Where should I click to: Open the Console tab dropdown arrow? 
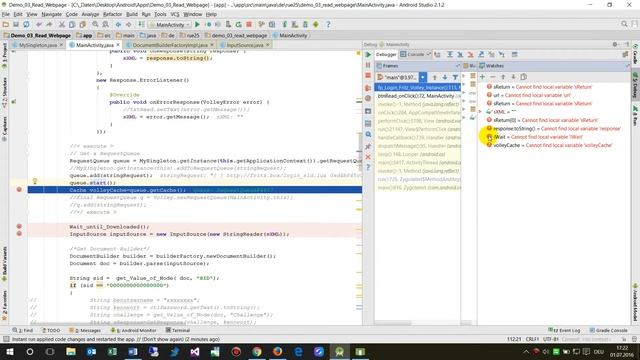point(428,54)
